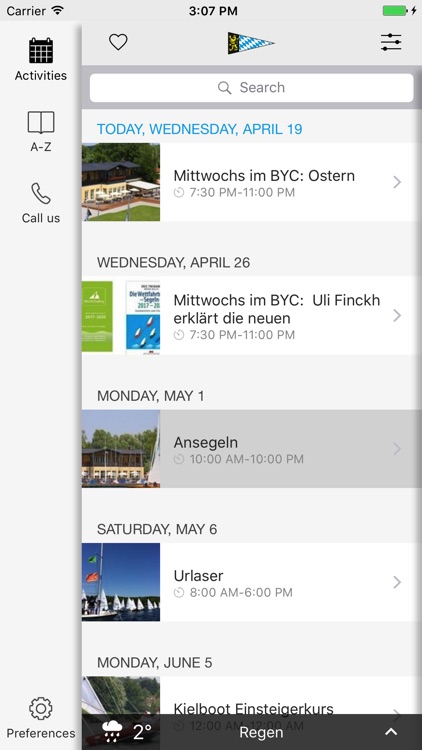Open chevron for the Ansegeln event
Screen dimensions: 422x750
(x=397, y=449)
